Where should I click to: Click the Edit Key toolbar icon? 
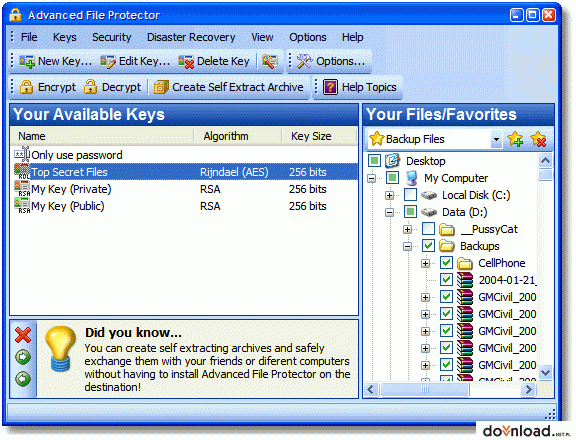[108, 61]
